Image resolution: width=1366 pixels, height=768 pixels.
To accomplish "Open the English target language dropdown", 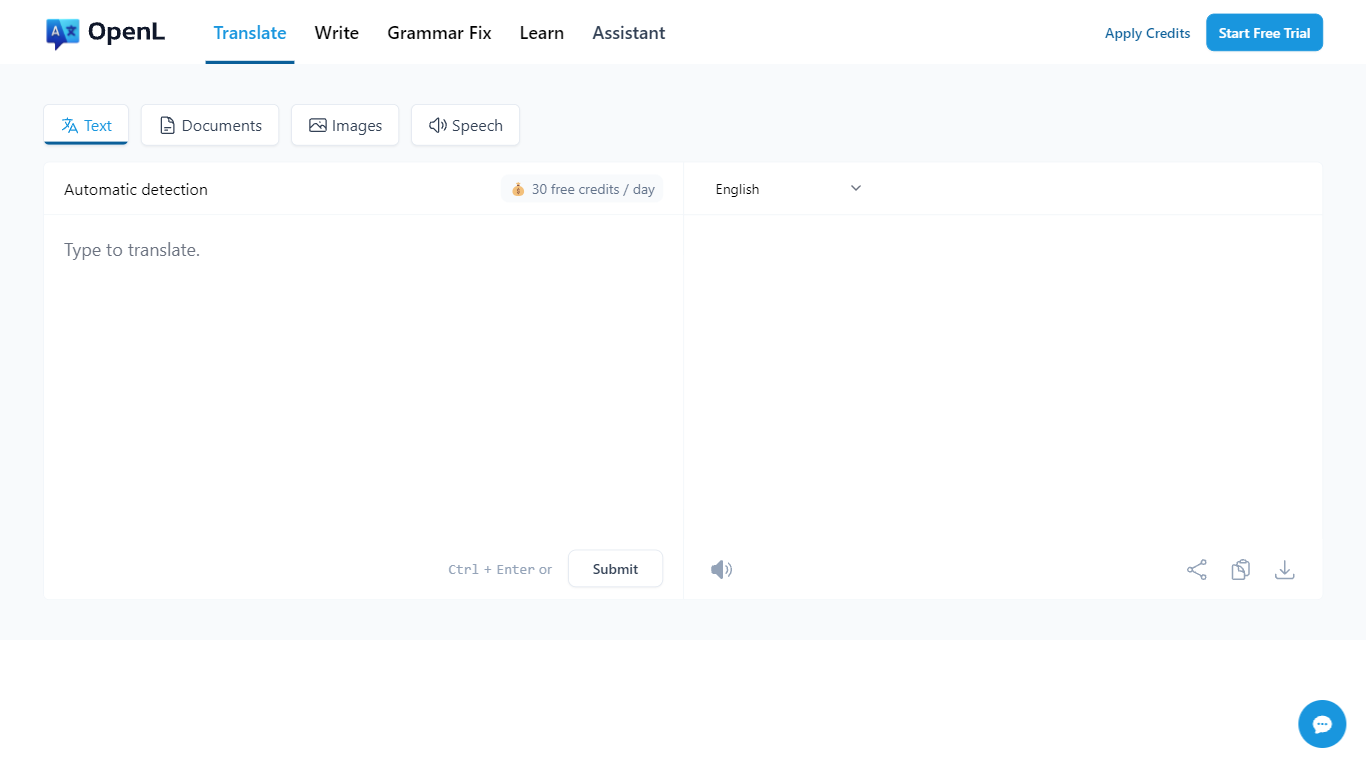I will (x=787, y=189).
